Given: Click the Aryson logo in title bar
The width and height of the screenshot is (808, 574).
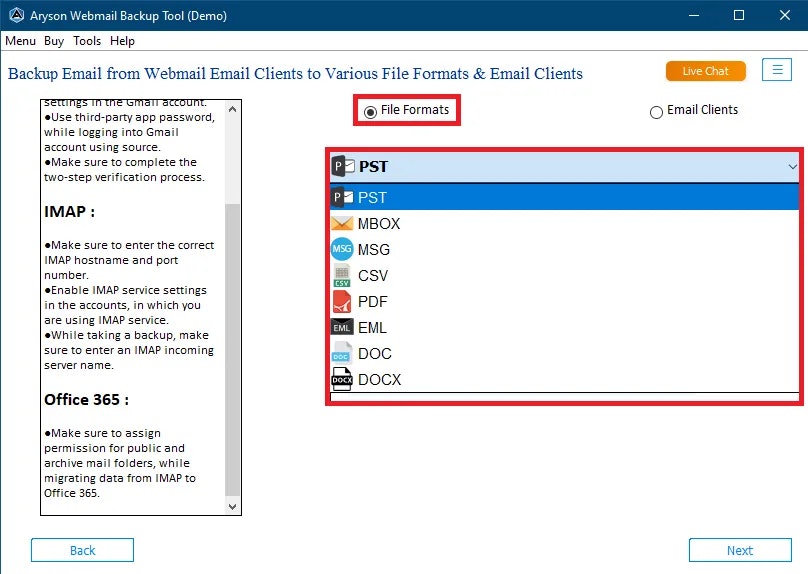Looking at the screenshot, I should pyautogui.click(x=16, y=15).
